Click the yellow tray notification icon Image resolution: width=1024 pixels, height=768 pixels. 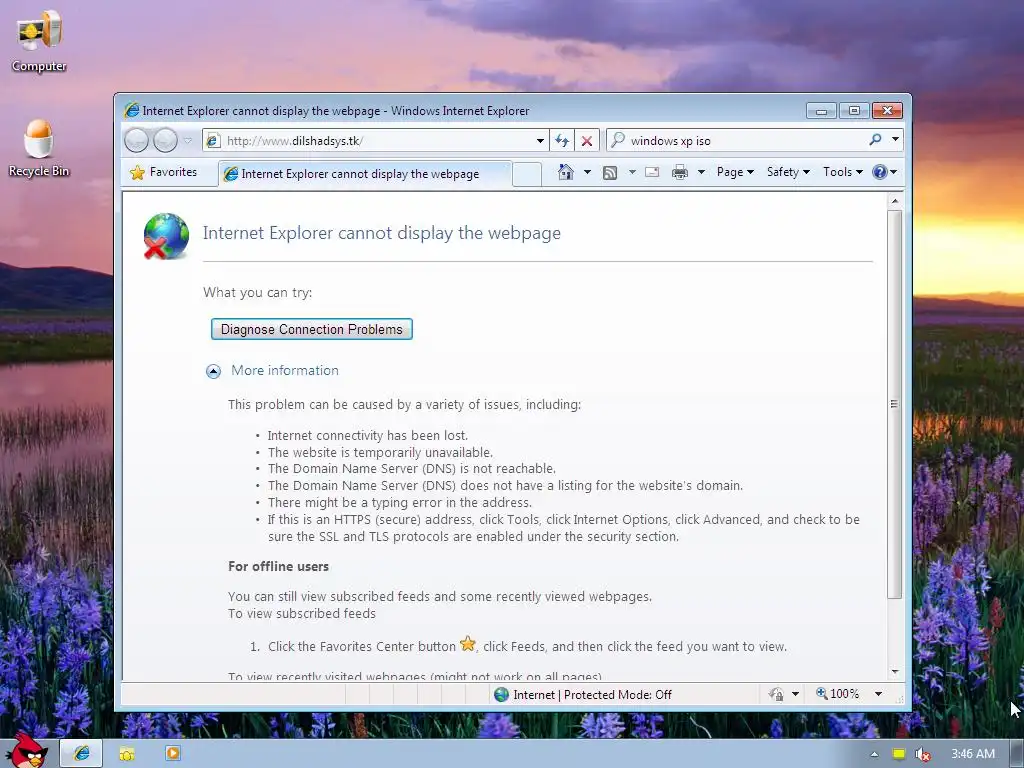899,754
